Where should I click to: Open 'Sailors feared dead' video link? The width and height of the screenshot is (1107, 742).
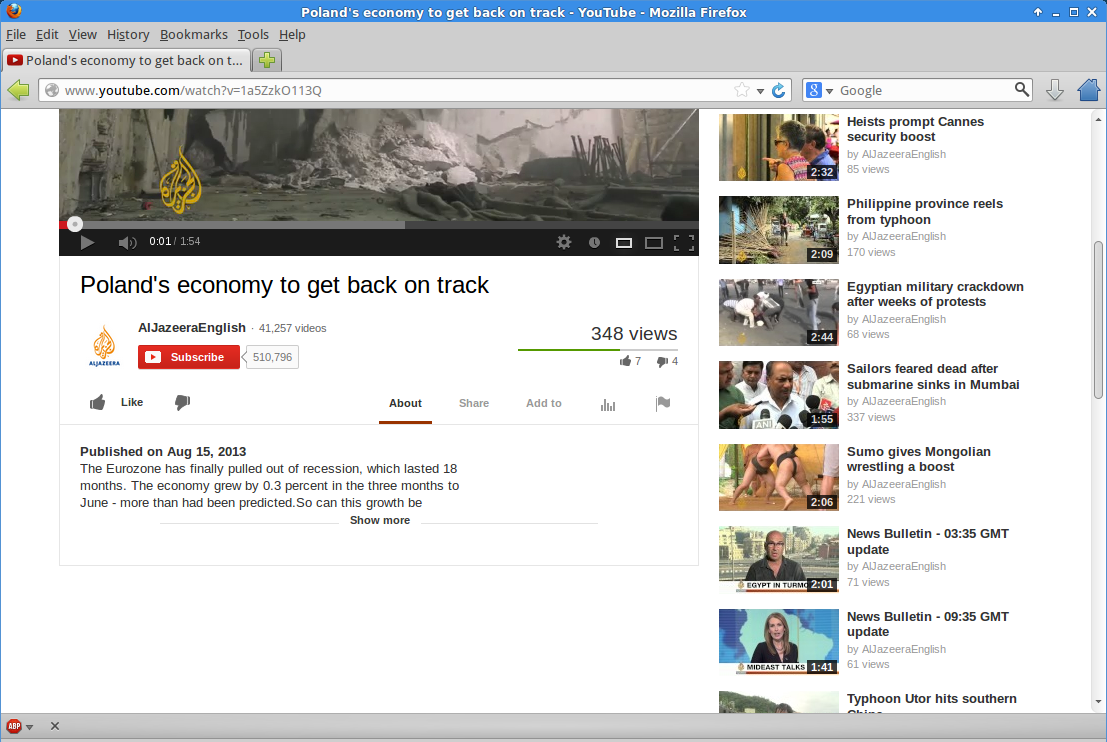click(933, 376)
